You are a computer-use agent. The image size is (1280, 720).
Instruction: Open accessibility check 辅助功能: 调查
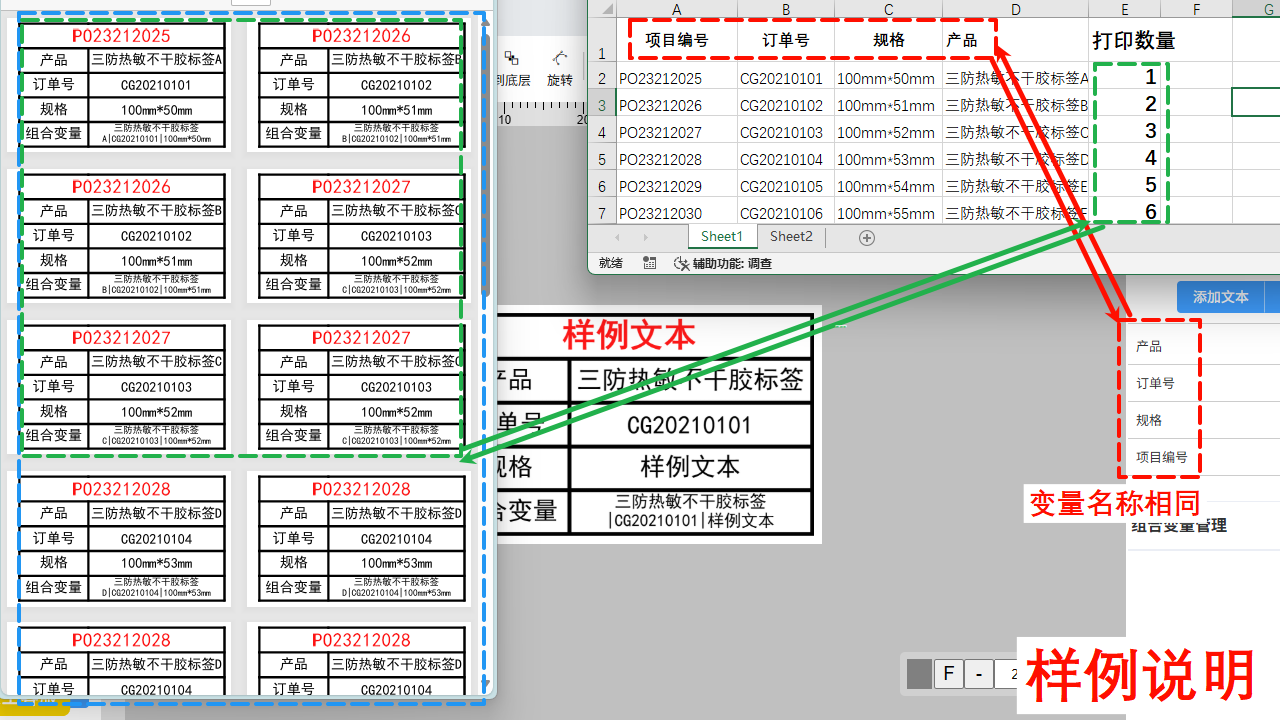pos(723,263)
